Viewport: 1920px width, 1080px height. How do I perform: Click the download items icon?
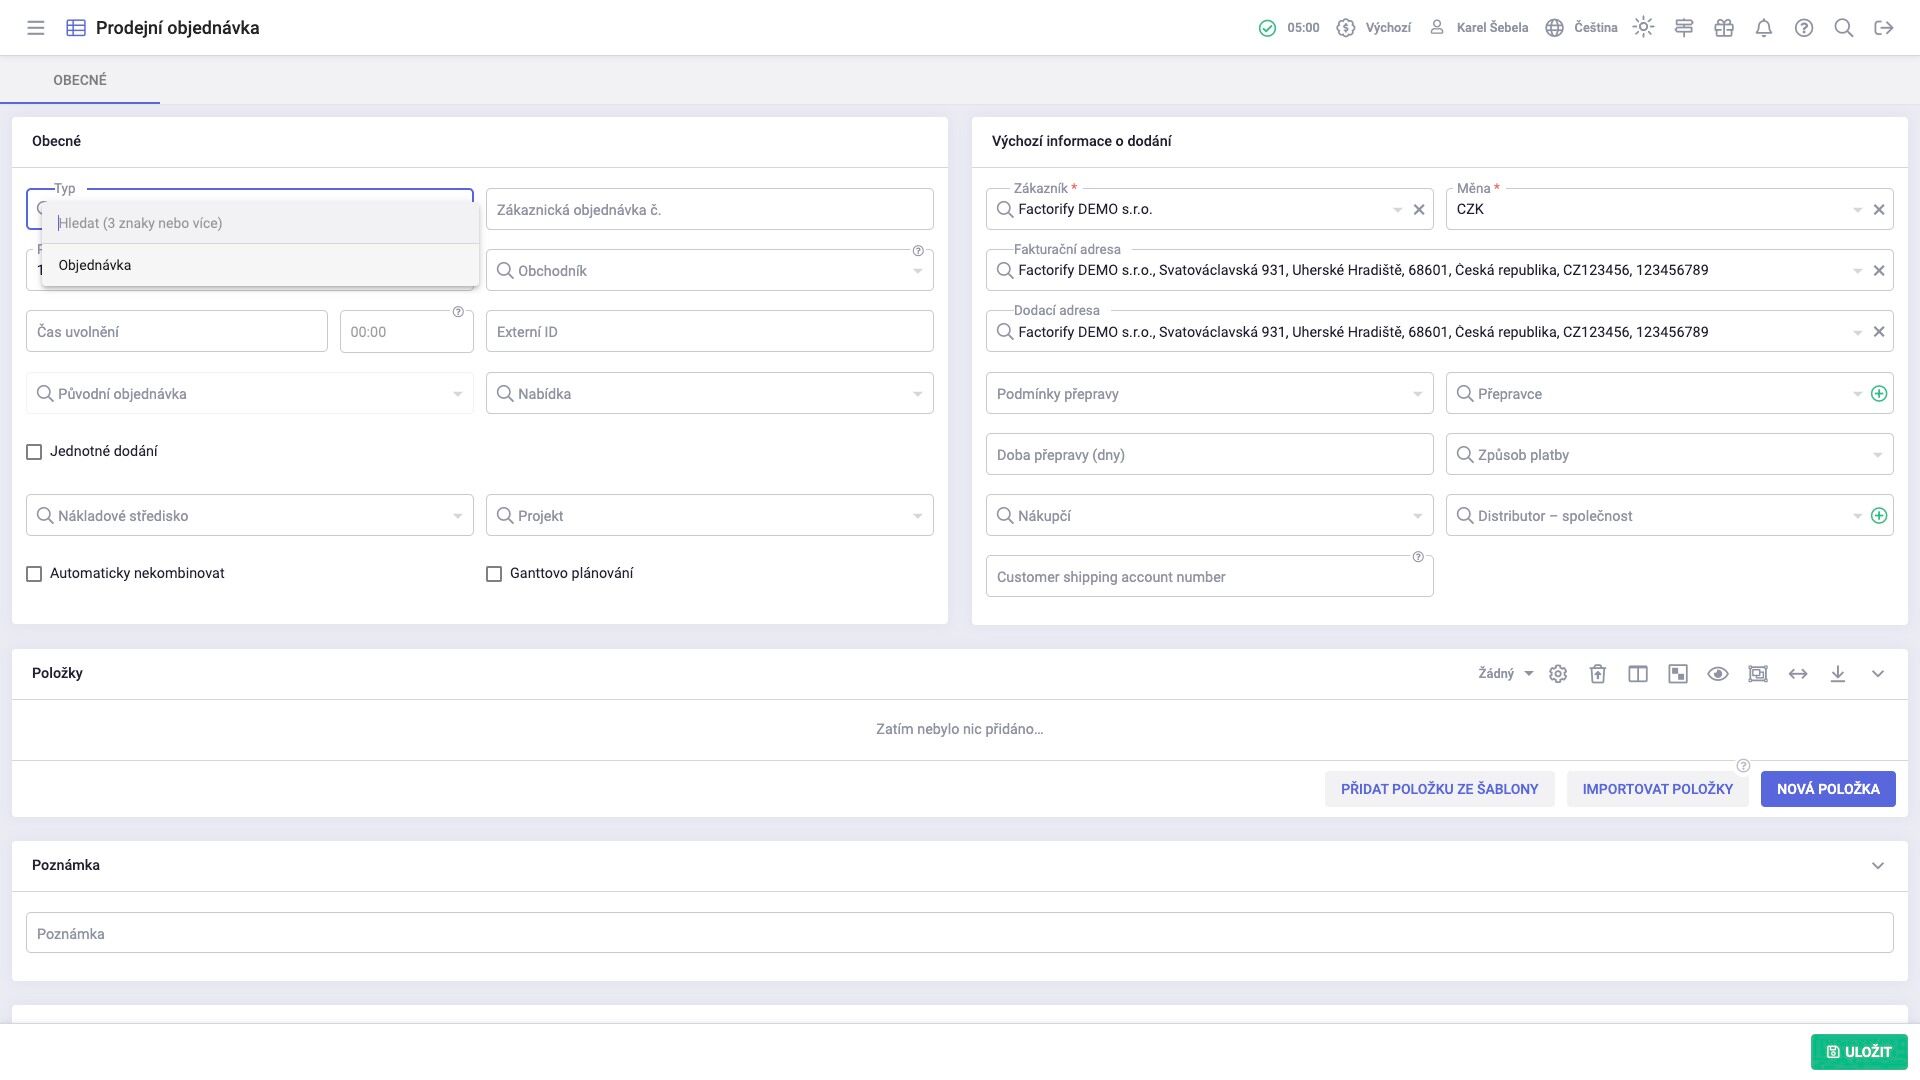[x=1837, y=674]
